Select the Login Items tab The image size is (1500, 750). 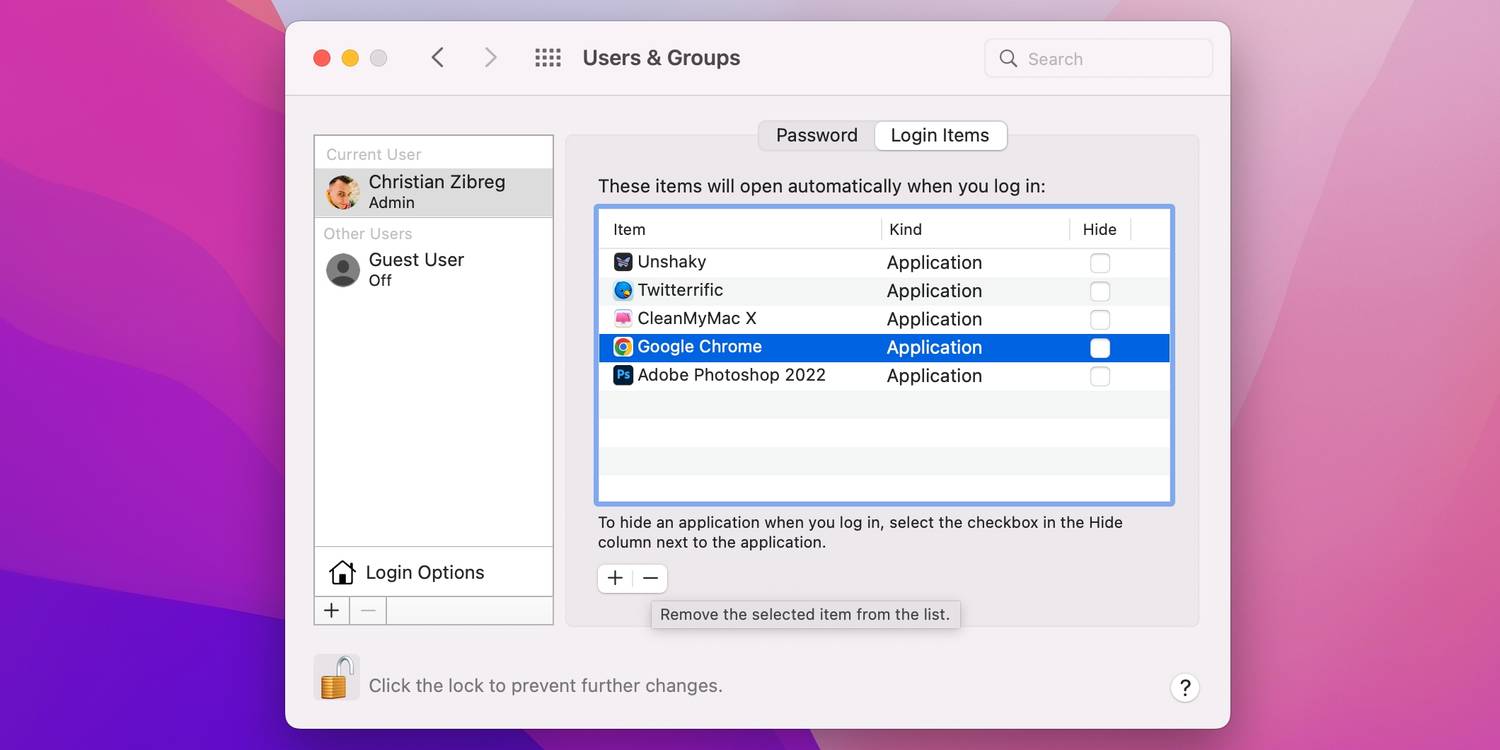coord(939,136)
